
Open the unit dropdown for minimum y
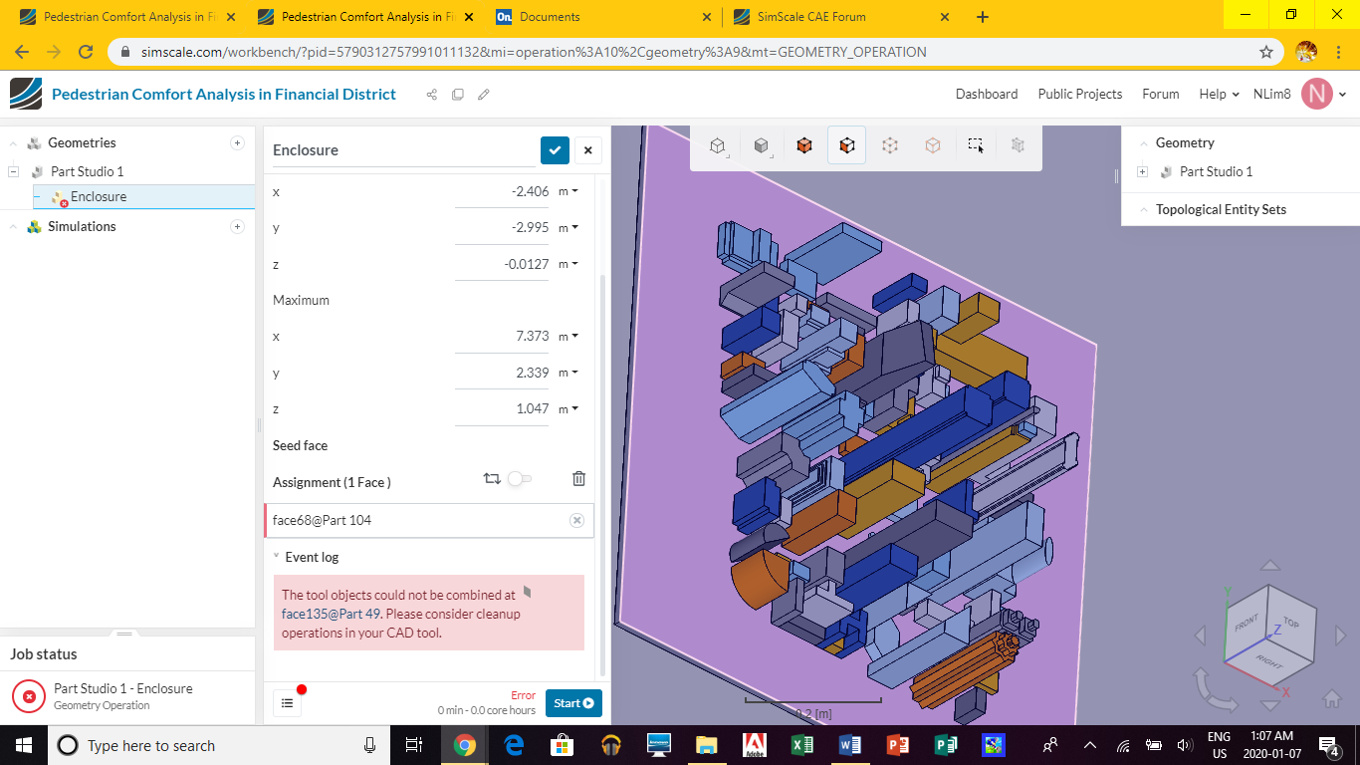569,228
